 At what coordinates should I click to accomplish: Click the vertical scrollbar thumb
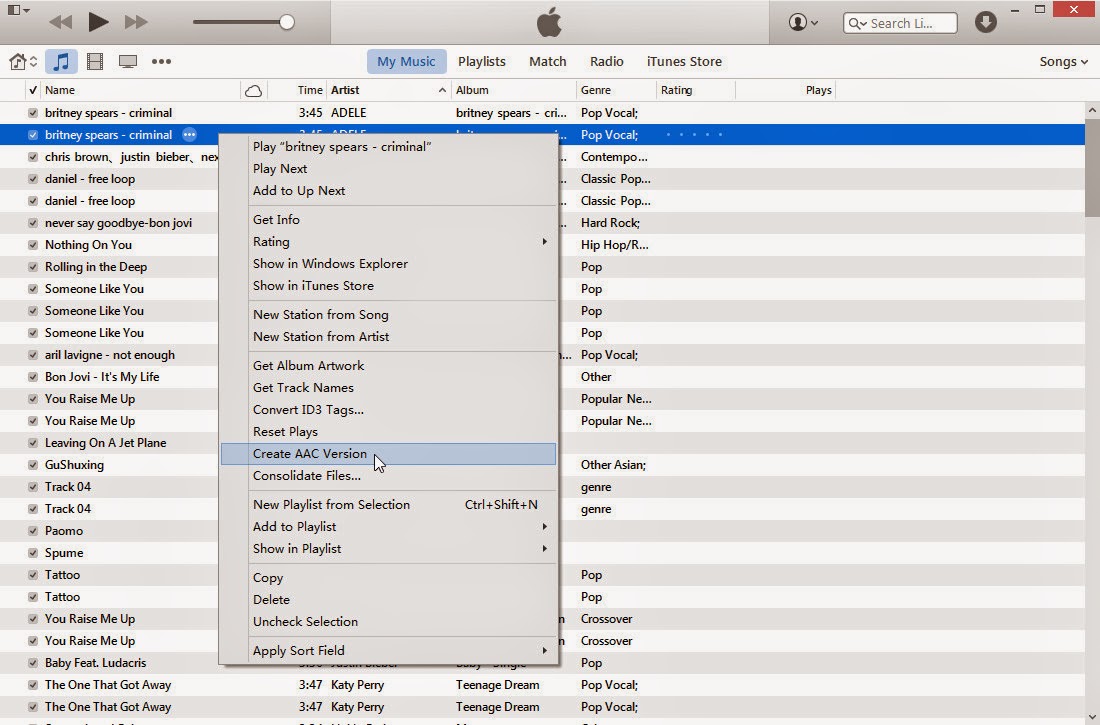coord(1092,168)
